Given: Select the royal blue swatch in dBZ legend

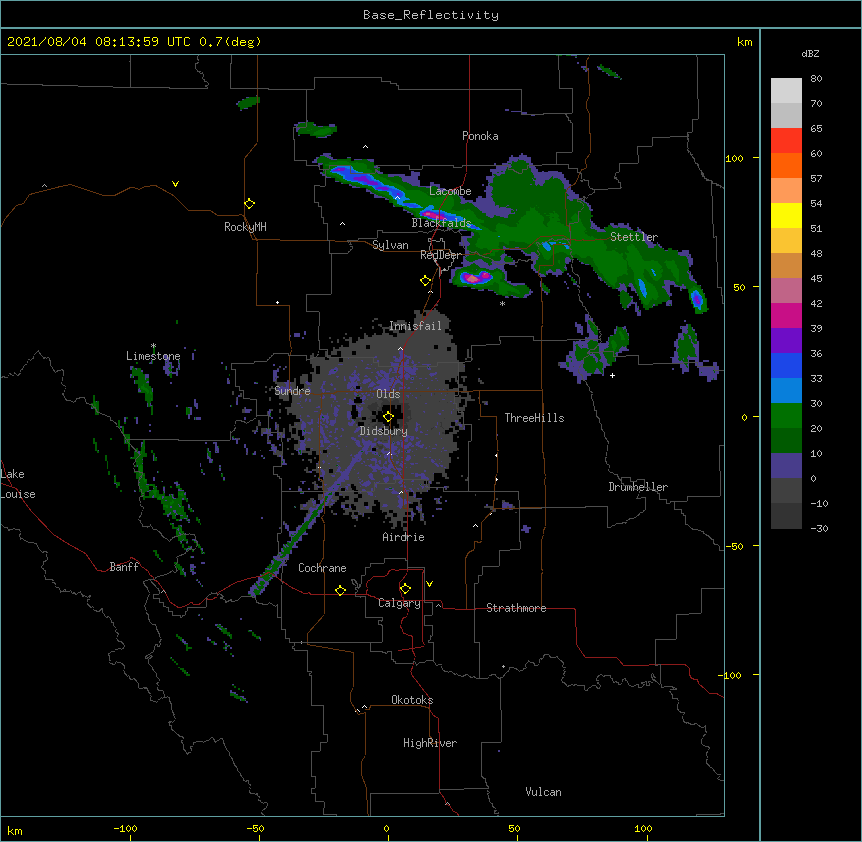Looking at the screenshot, I should click(x=786, y=365).
